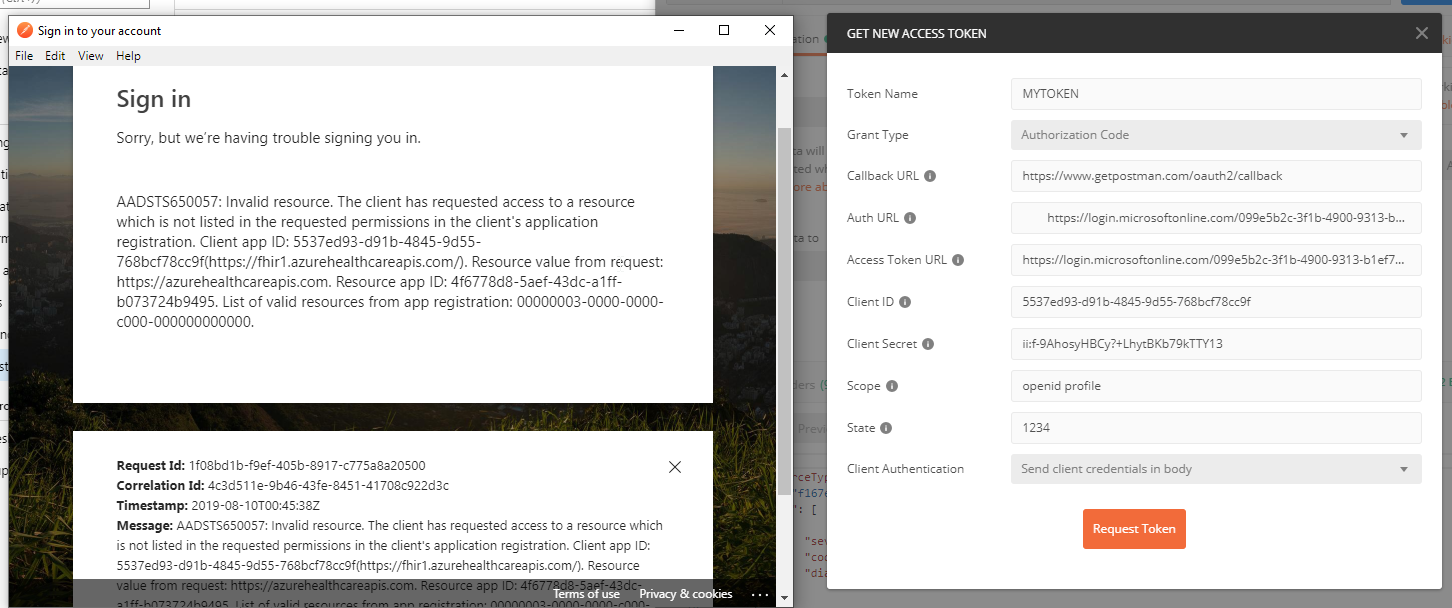Click the Client Secret info icon
The width and height of the screenshot is (1452, 608).
926,343
